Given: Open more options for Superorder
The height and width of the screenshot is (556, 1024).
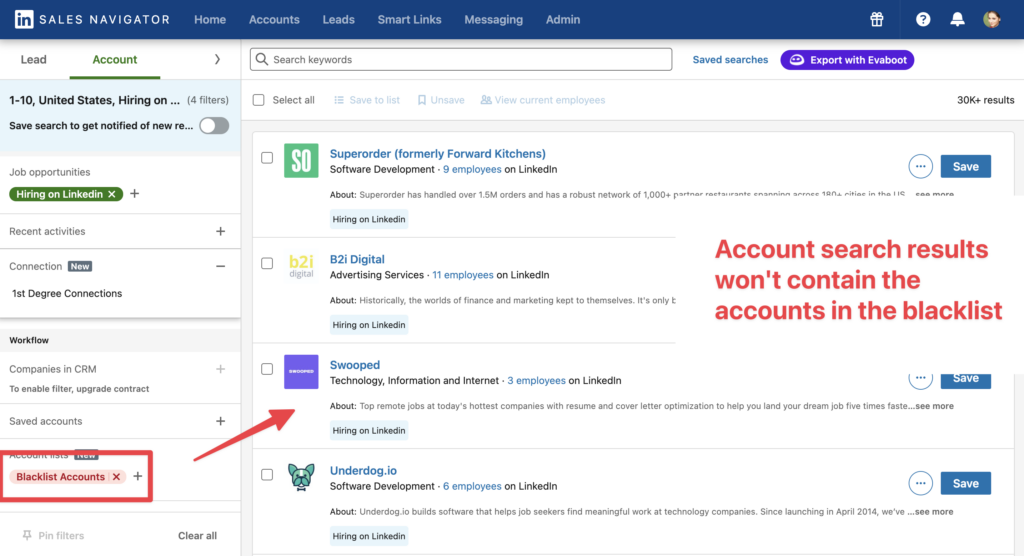Looking at the screenshot, I should tap(920, 167).
